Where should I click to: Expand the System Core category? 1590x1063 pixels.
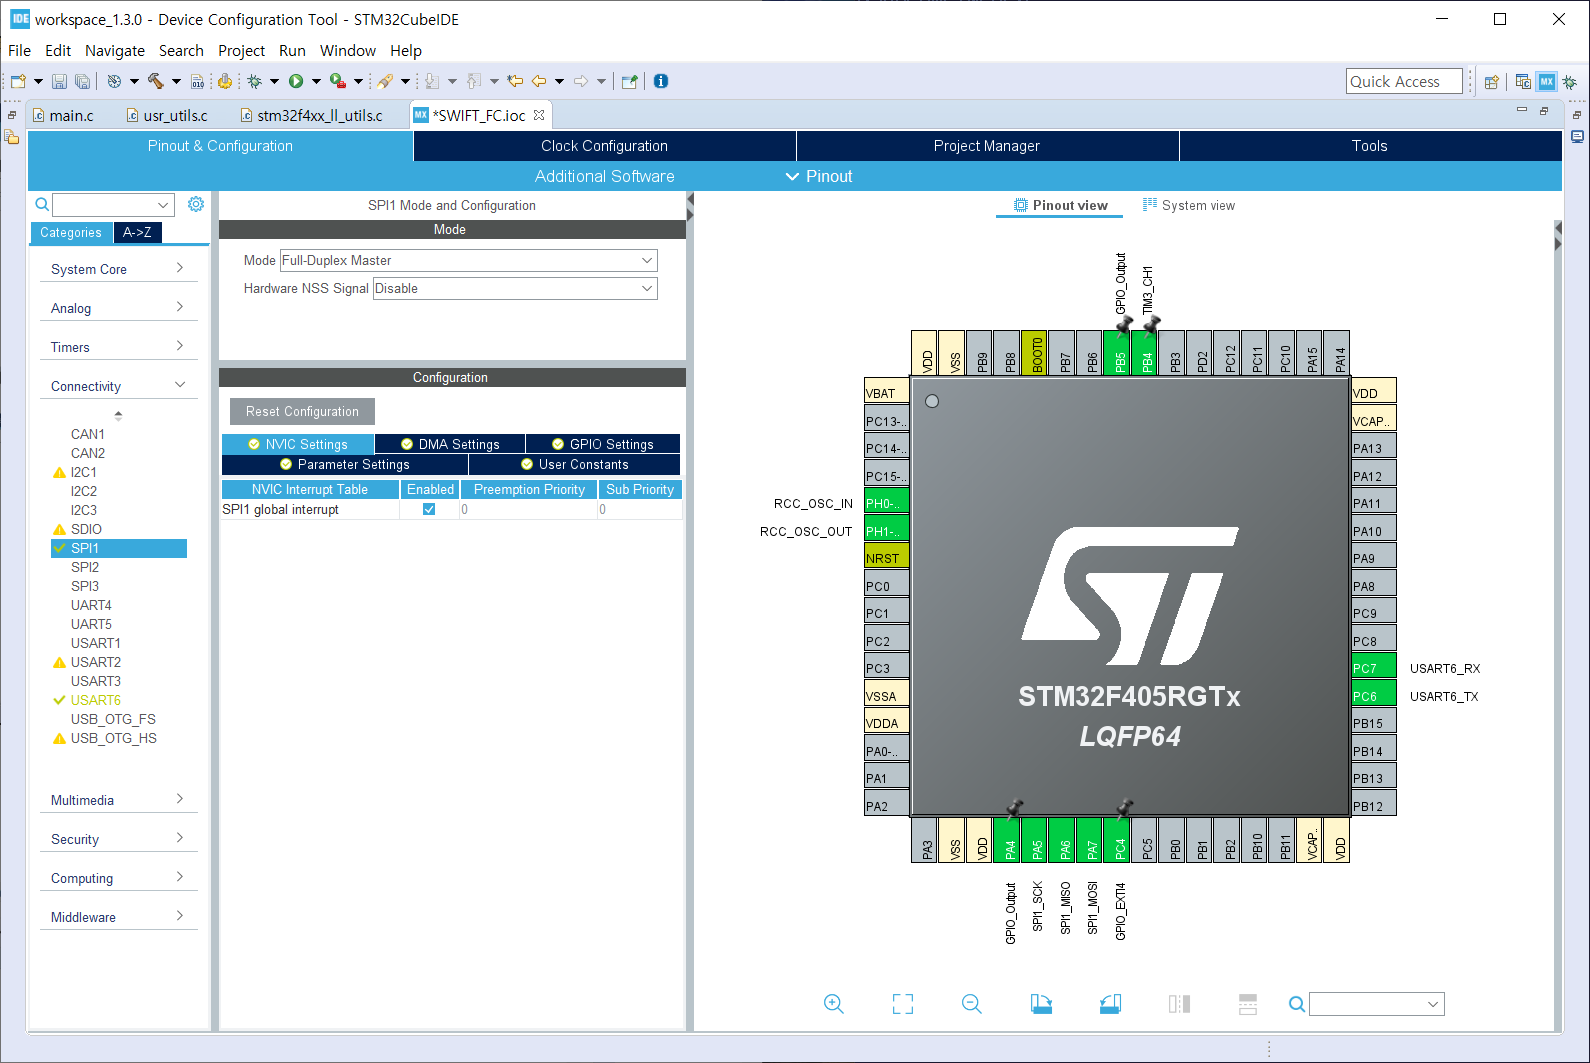point(118,269)
